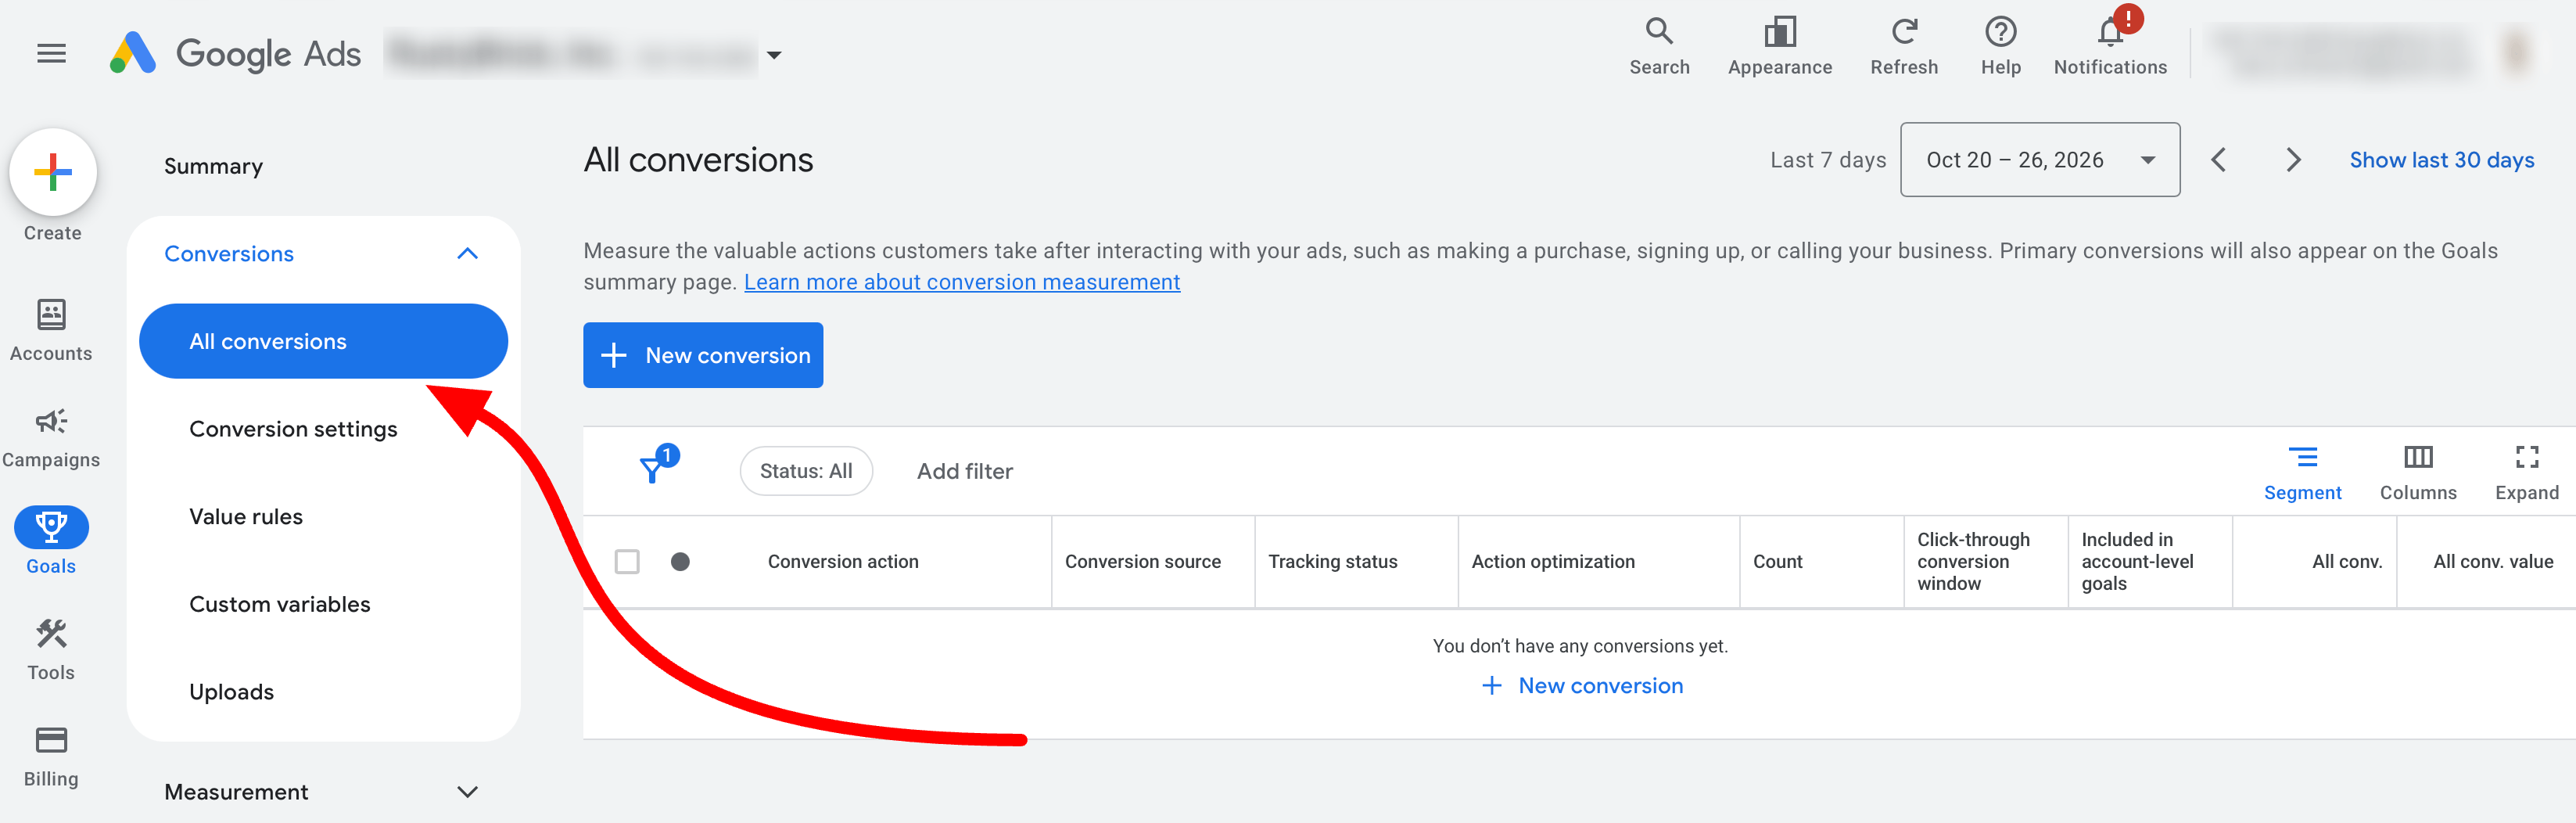Collapse the Conversions section

467,254
